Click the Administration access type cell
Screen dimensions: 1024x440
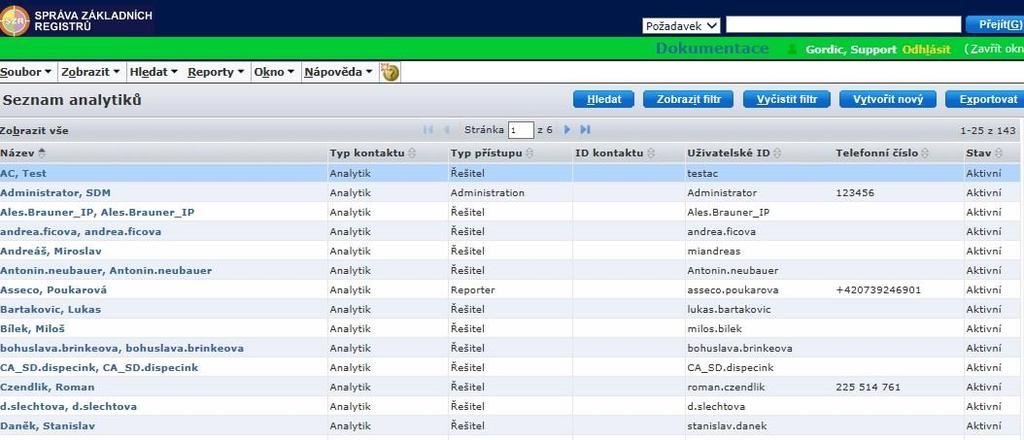point(488,193)
